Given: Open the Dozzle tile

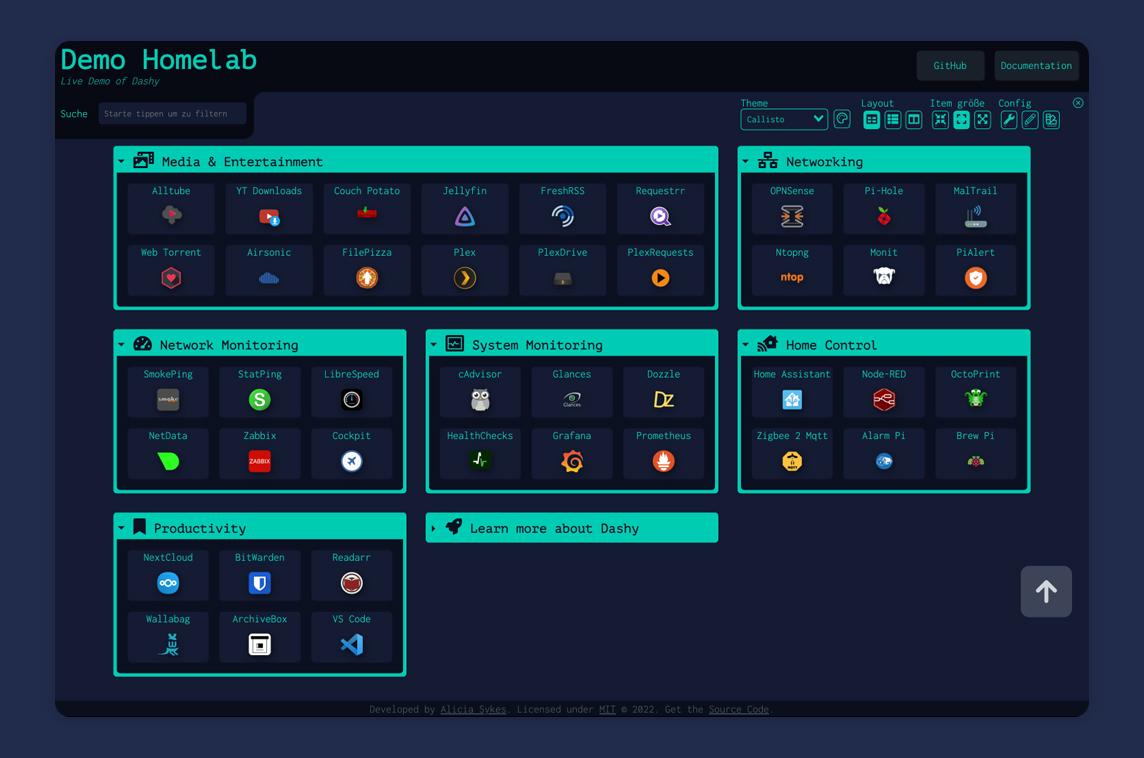Looking at the screenshot, I should click(x=663, y=391).
